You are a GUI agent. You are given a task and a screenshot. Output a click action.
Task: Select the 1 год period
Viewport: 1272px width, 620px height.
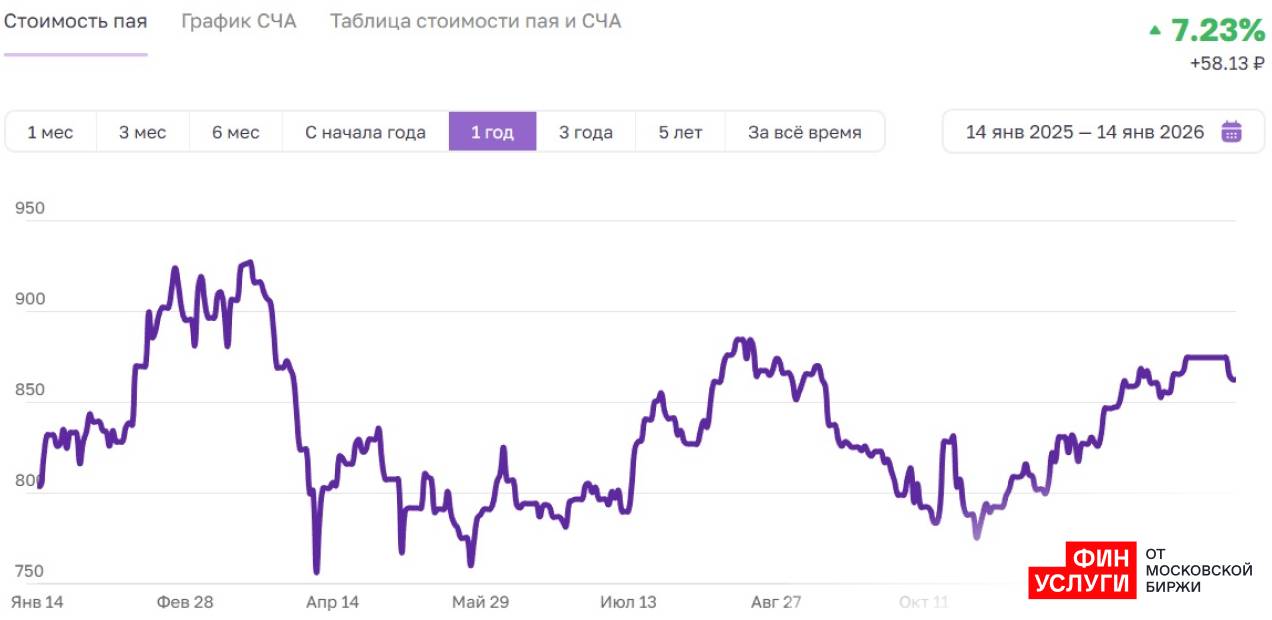pyautogui.click(x=492, y=132)
